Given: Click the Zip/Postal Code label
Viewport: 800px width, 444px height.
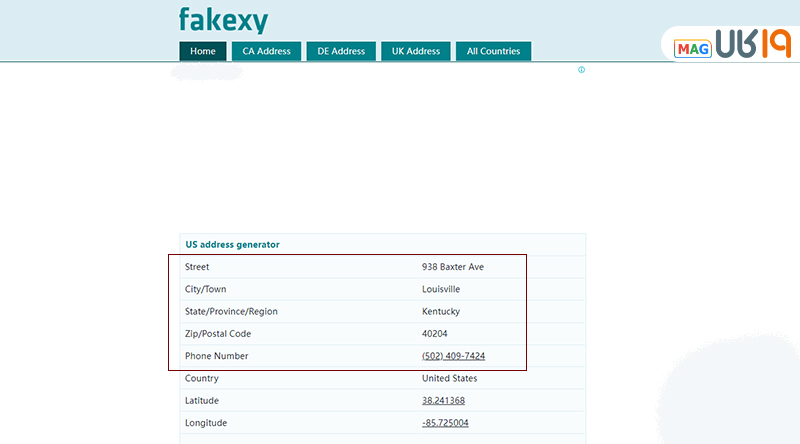Looking at the screenshot, I should pos(217,333).
